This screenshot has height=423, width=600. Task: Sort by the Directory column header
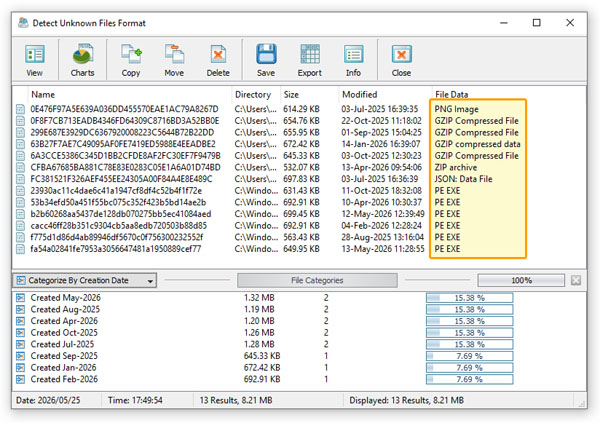click(253, 95)
